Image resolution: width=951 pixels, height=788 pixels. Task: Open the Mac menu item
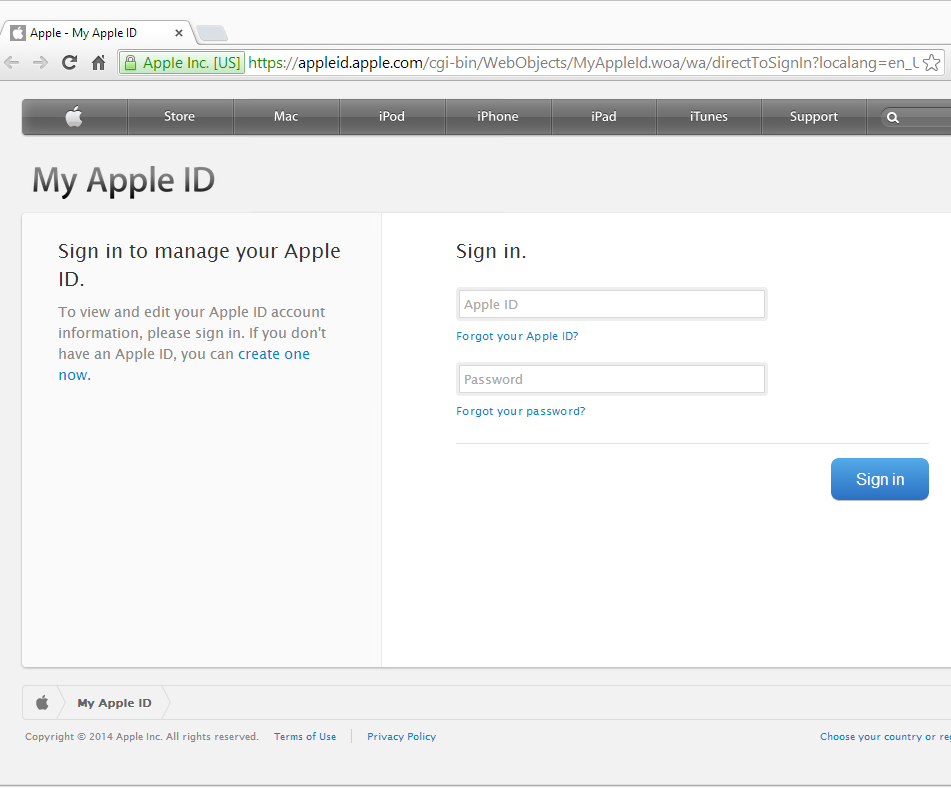point(286,116)
